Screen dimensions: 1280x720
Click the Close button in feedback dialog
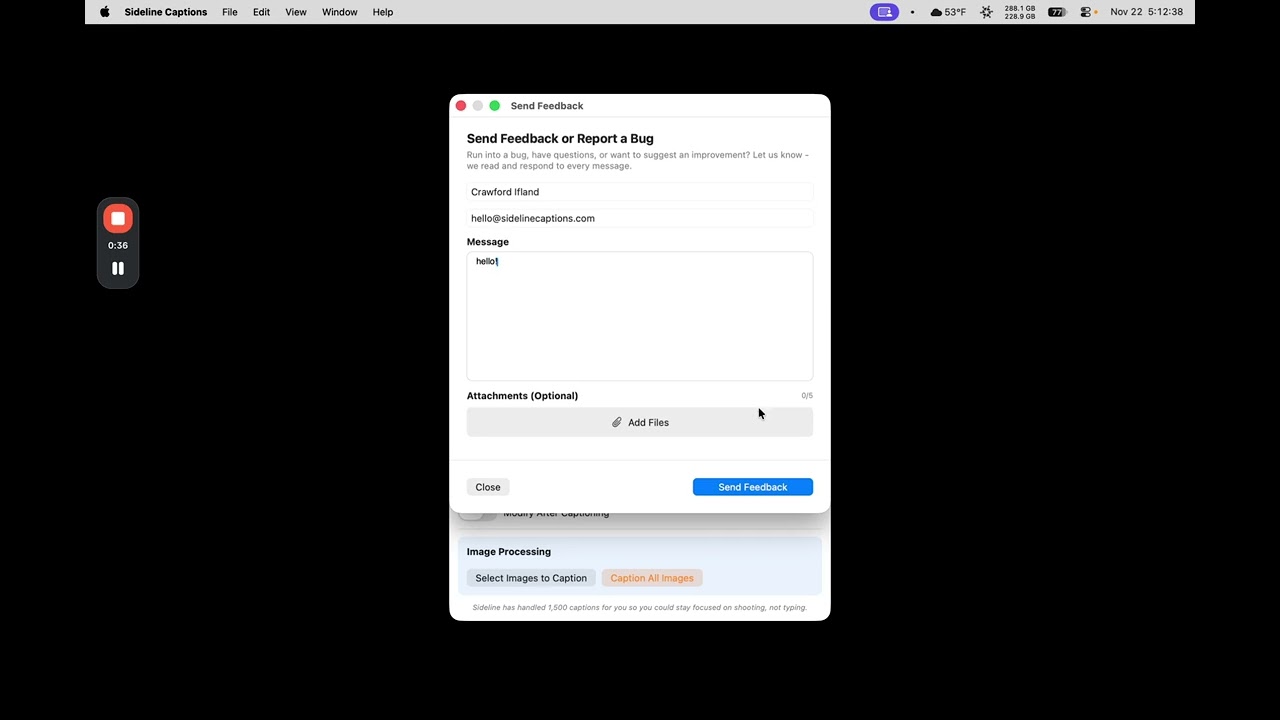tap(488, 487)
